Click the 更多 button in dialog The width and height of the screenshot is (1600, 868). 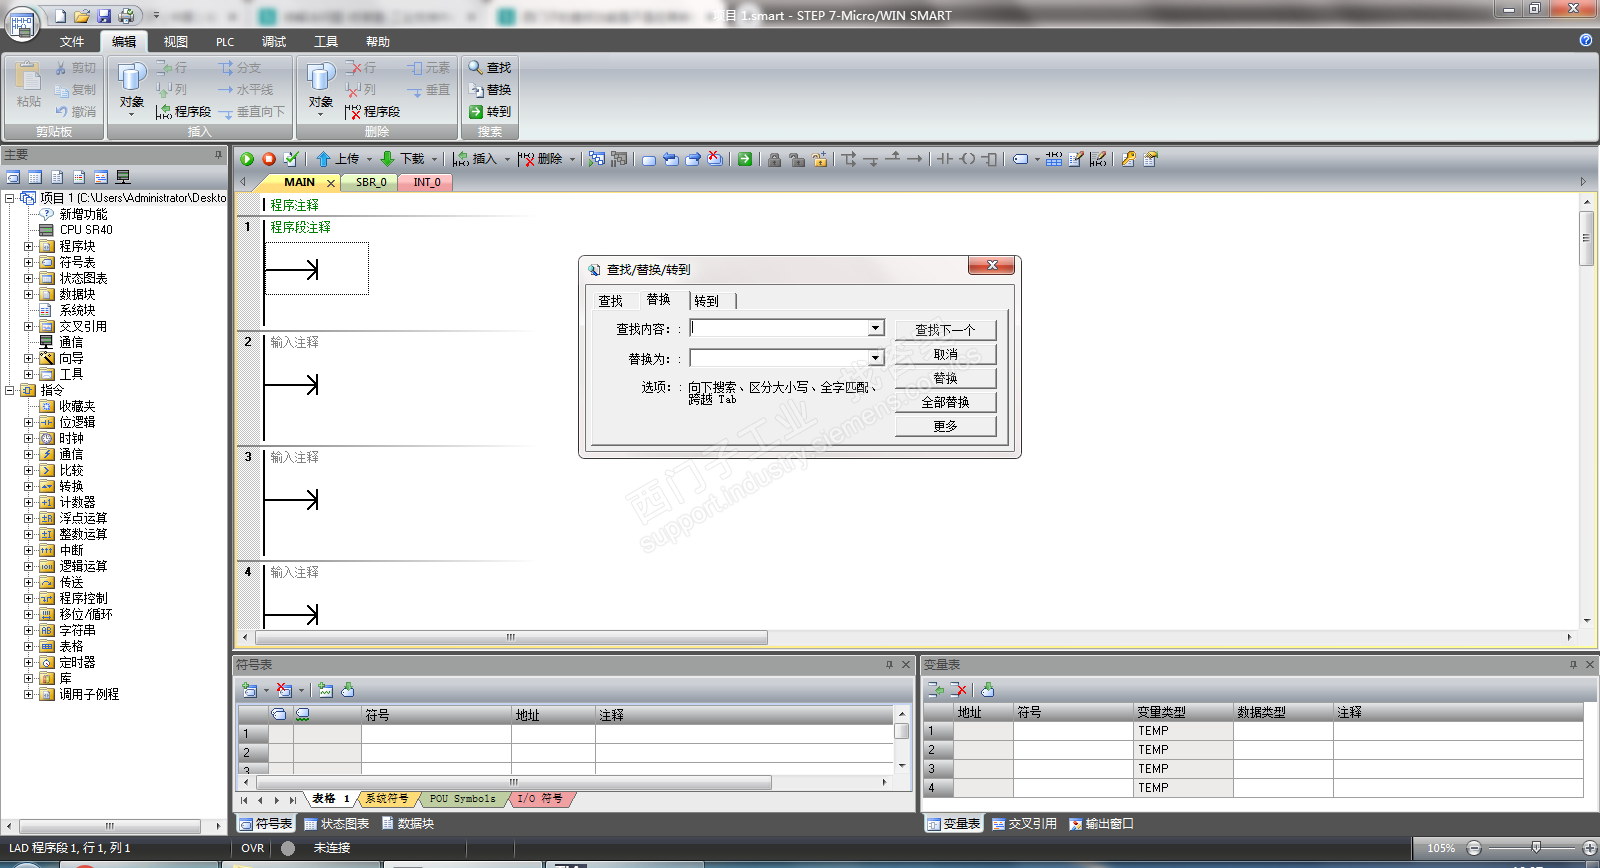[945, 426]
